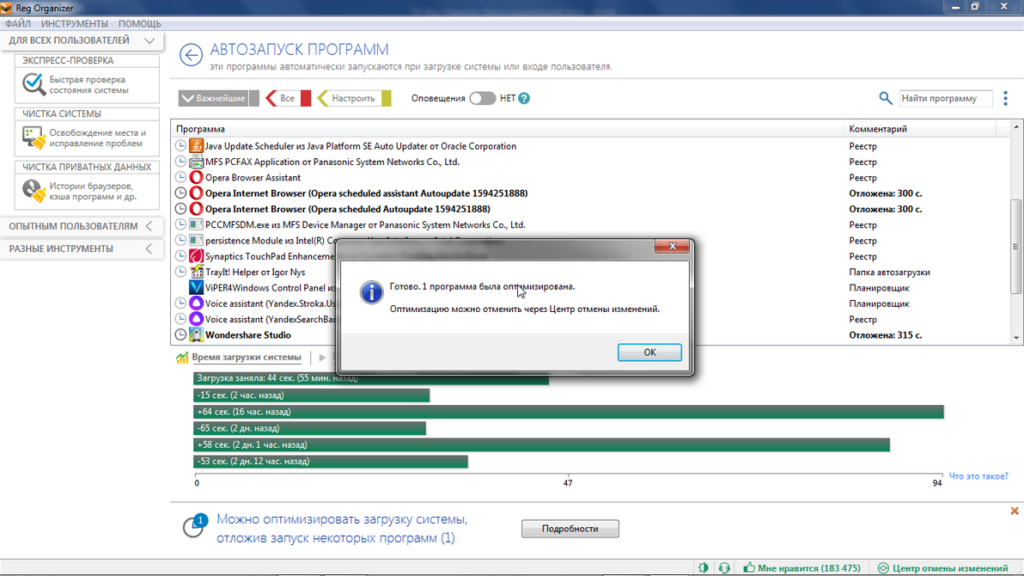The image size is (1024, 576).
Task: Click the +64 сек. boot time bar
Action: point(568,411)
